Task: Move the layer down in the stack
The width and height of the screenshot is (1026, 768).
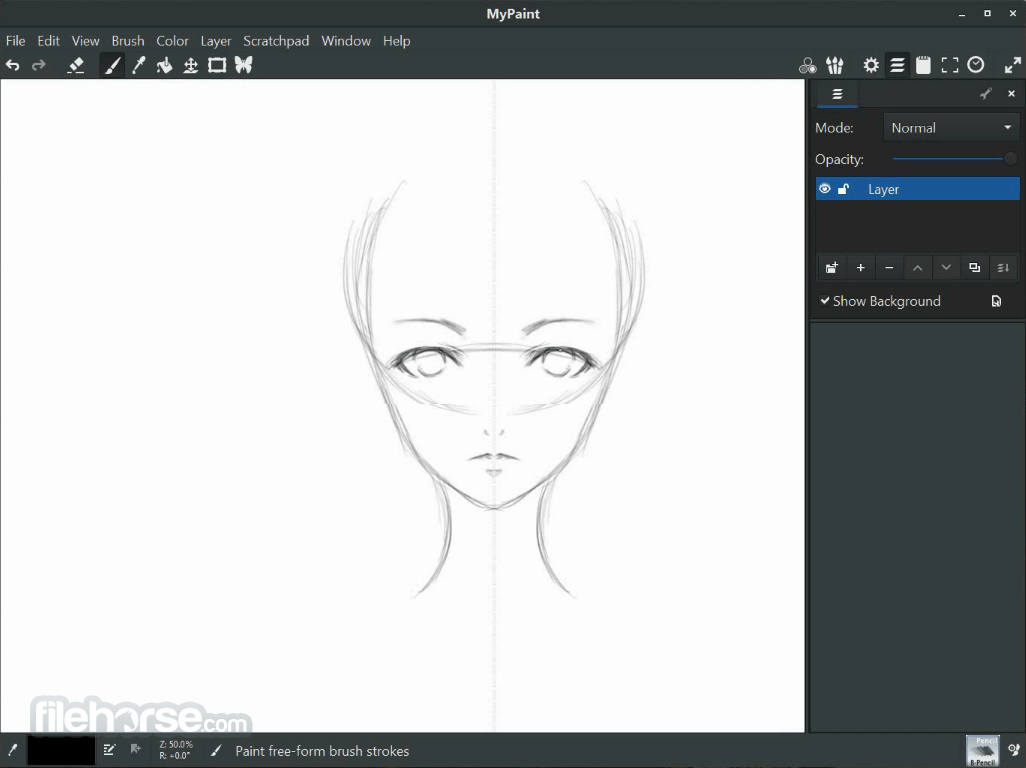Action: tap(946, 268)
